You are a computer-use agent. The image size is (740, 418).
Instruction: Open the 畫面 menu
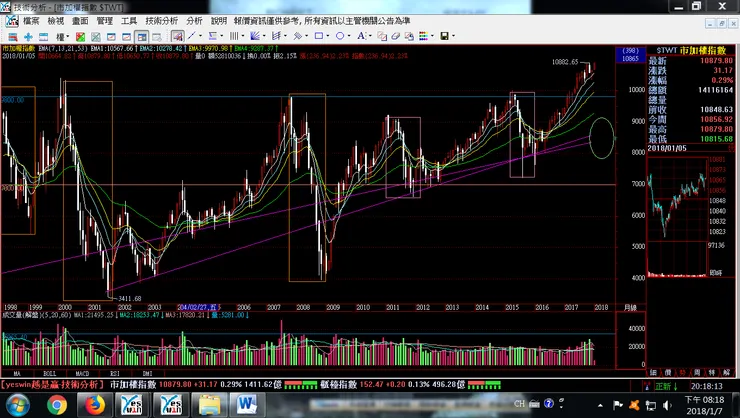pyautogui.click(x=80, y=21)
